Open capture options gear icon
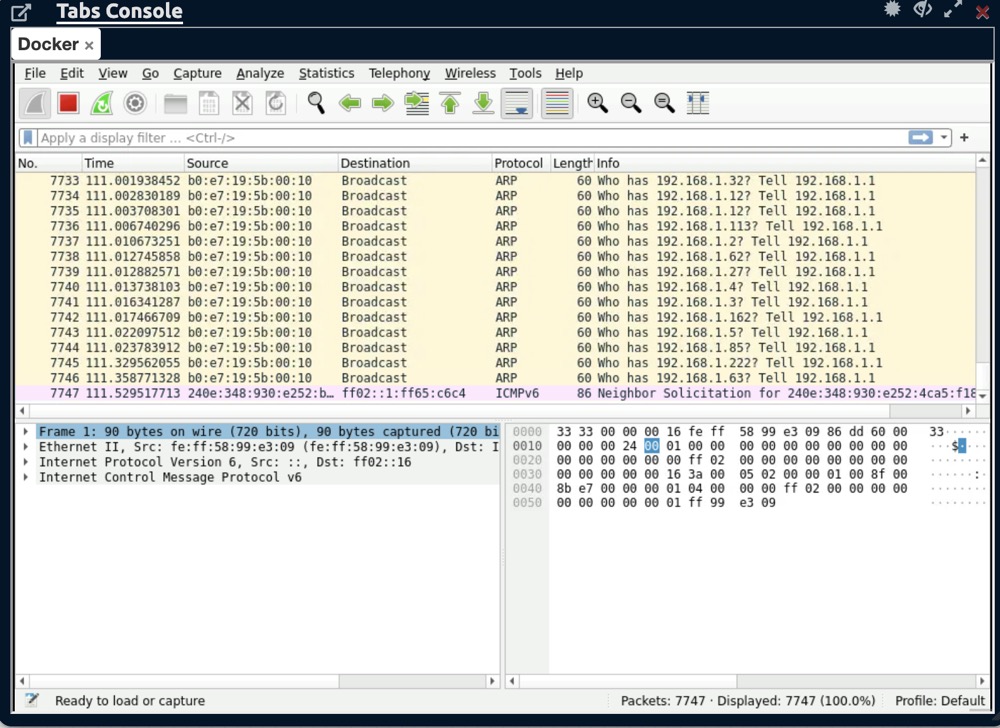1000x728 pixels. (135, 103)
